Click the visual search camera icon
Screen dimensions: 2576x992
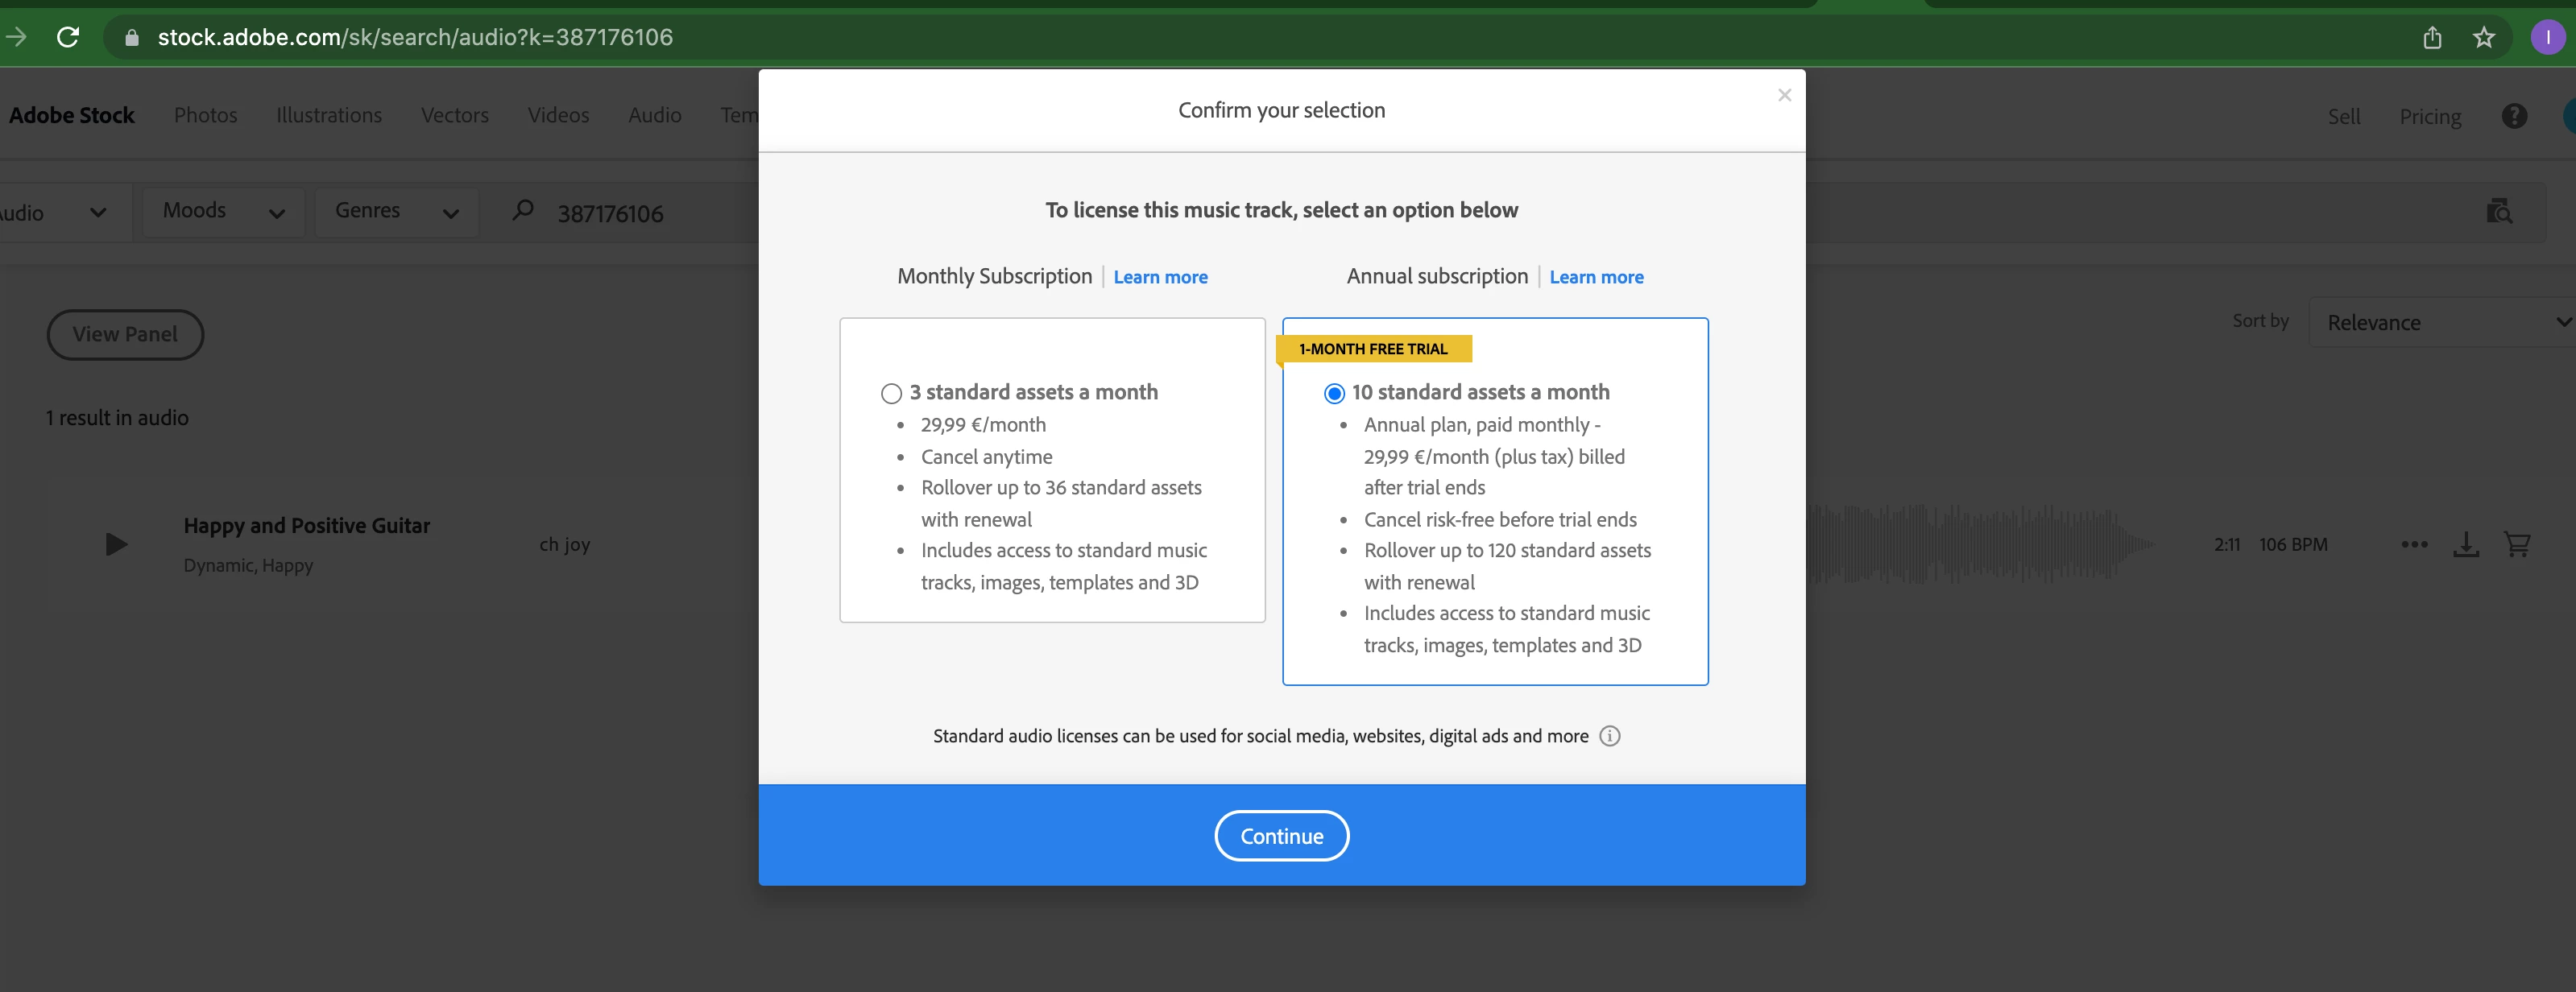point(2499,212)
